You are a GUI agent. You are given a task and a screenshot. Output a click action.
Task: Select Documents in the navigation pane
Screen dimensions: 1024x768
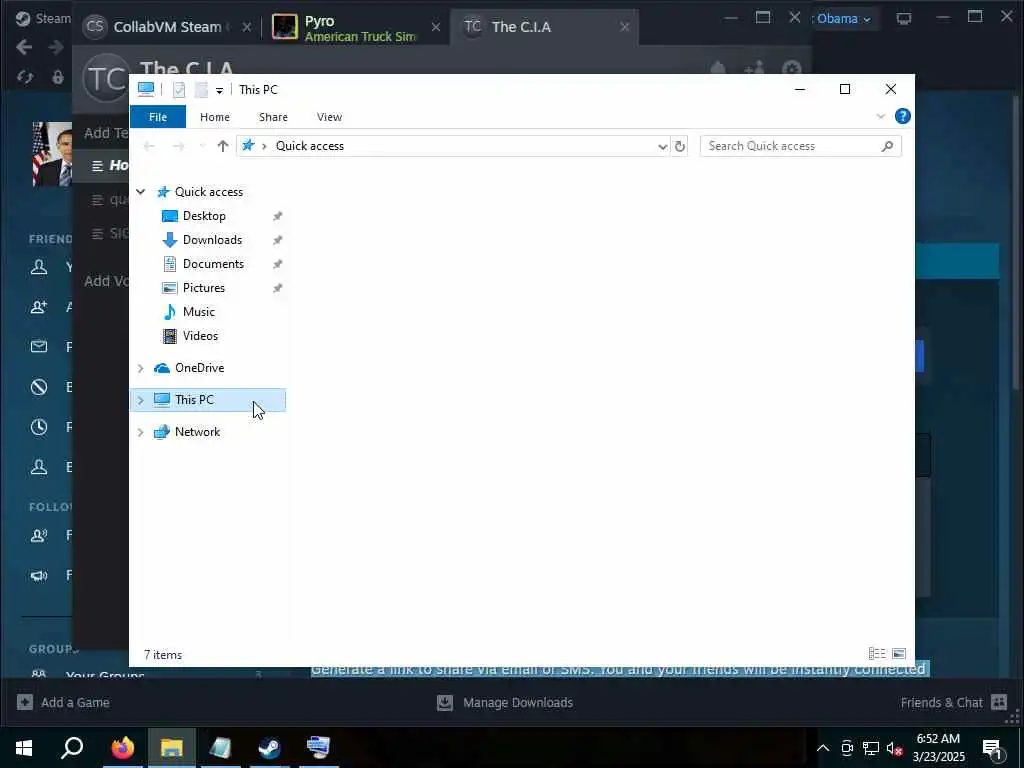click(213, 264)
